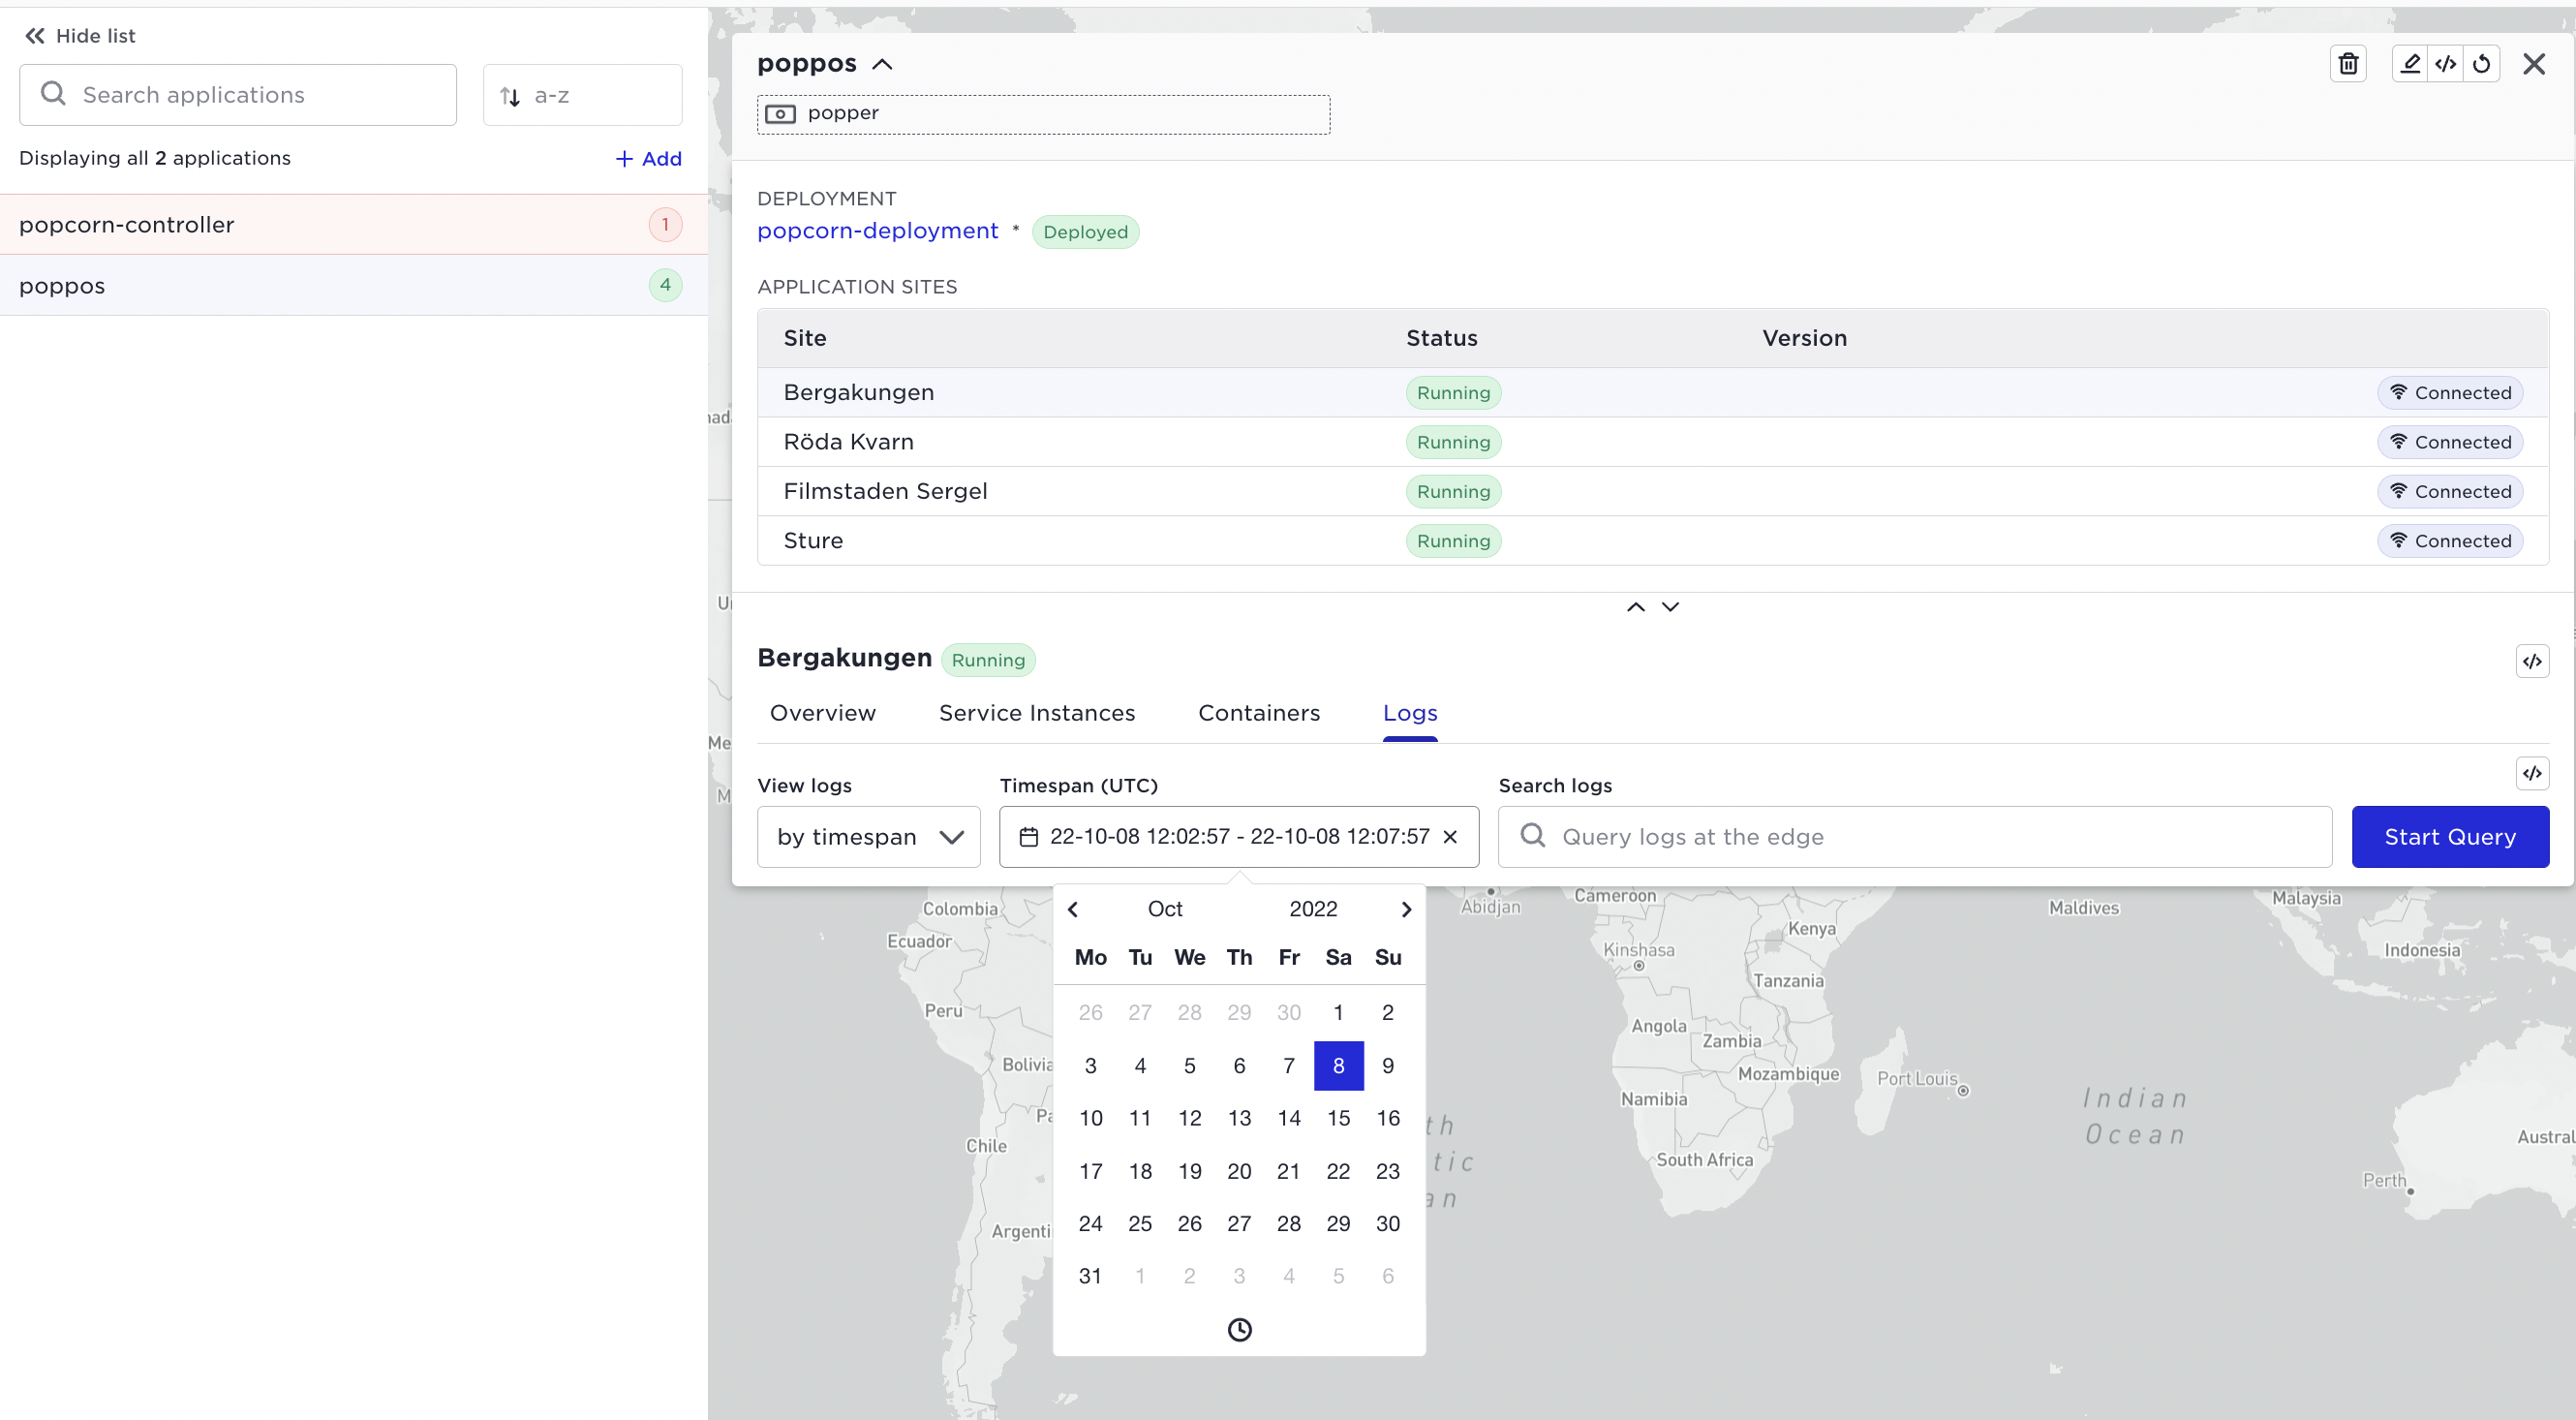The image size is (2576, 1420).
Task: Open the popcorn-deployment link
Action: point(877,231)
